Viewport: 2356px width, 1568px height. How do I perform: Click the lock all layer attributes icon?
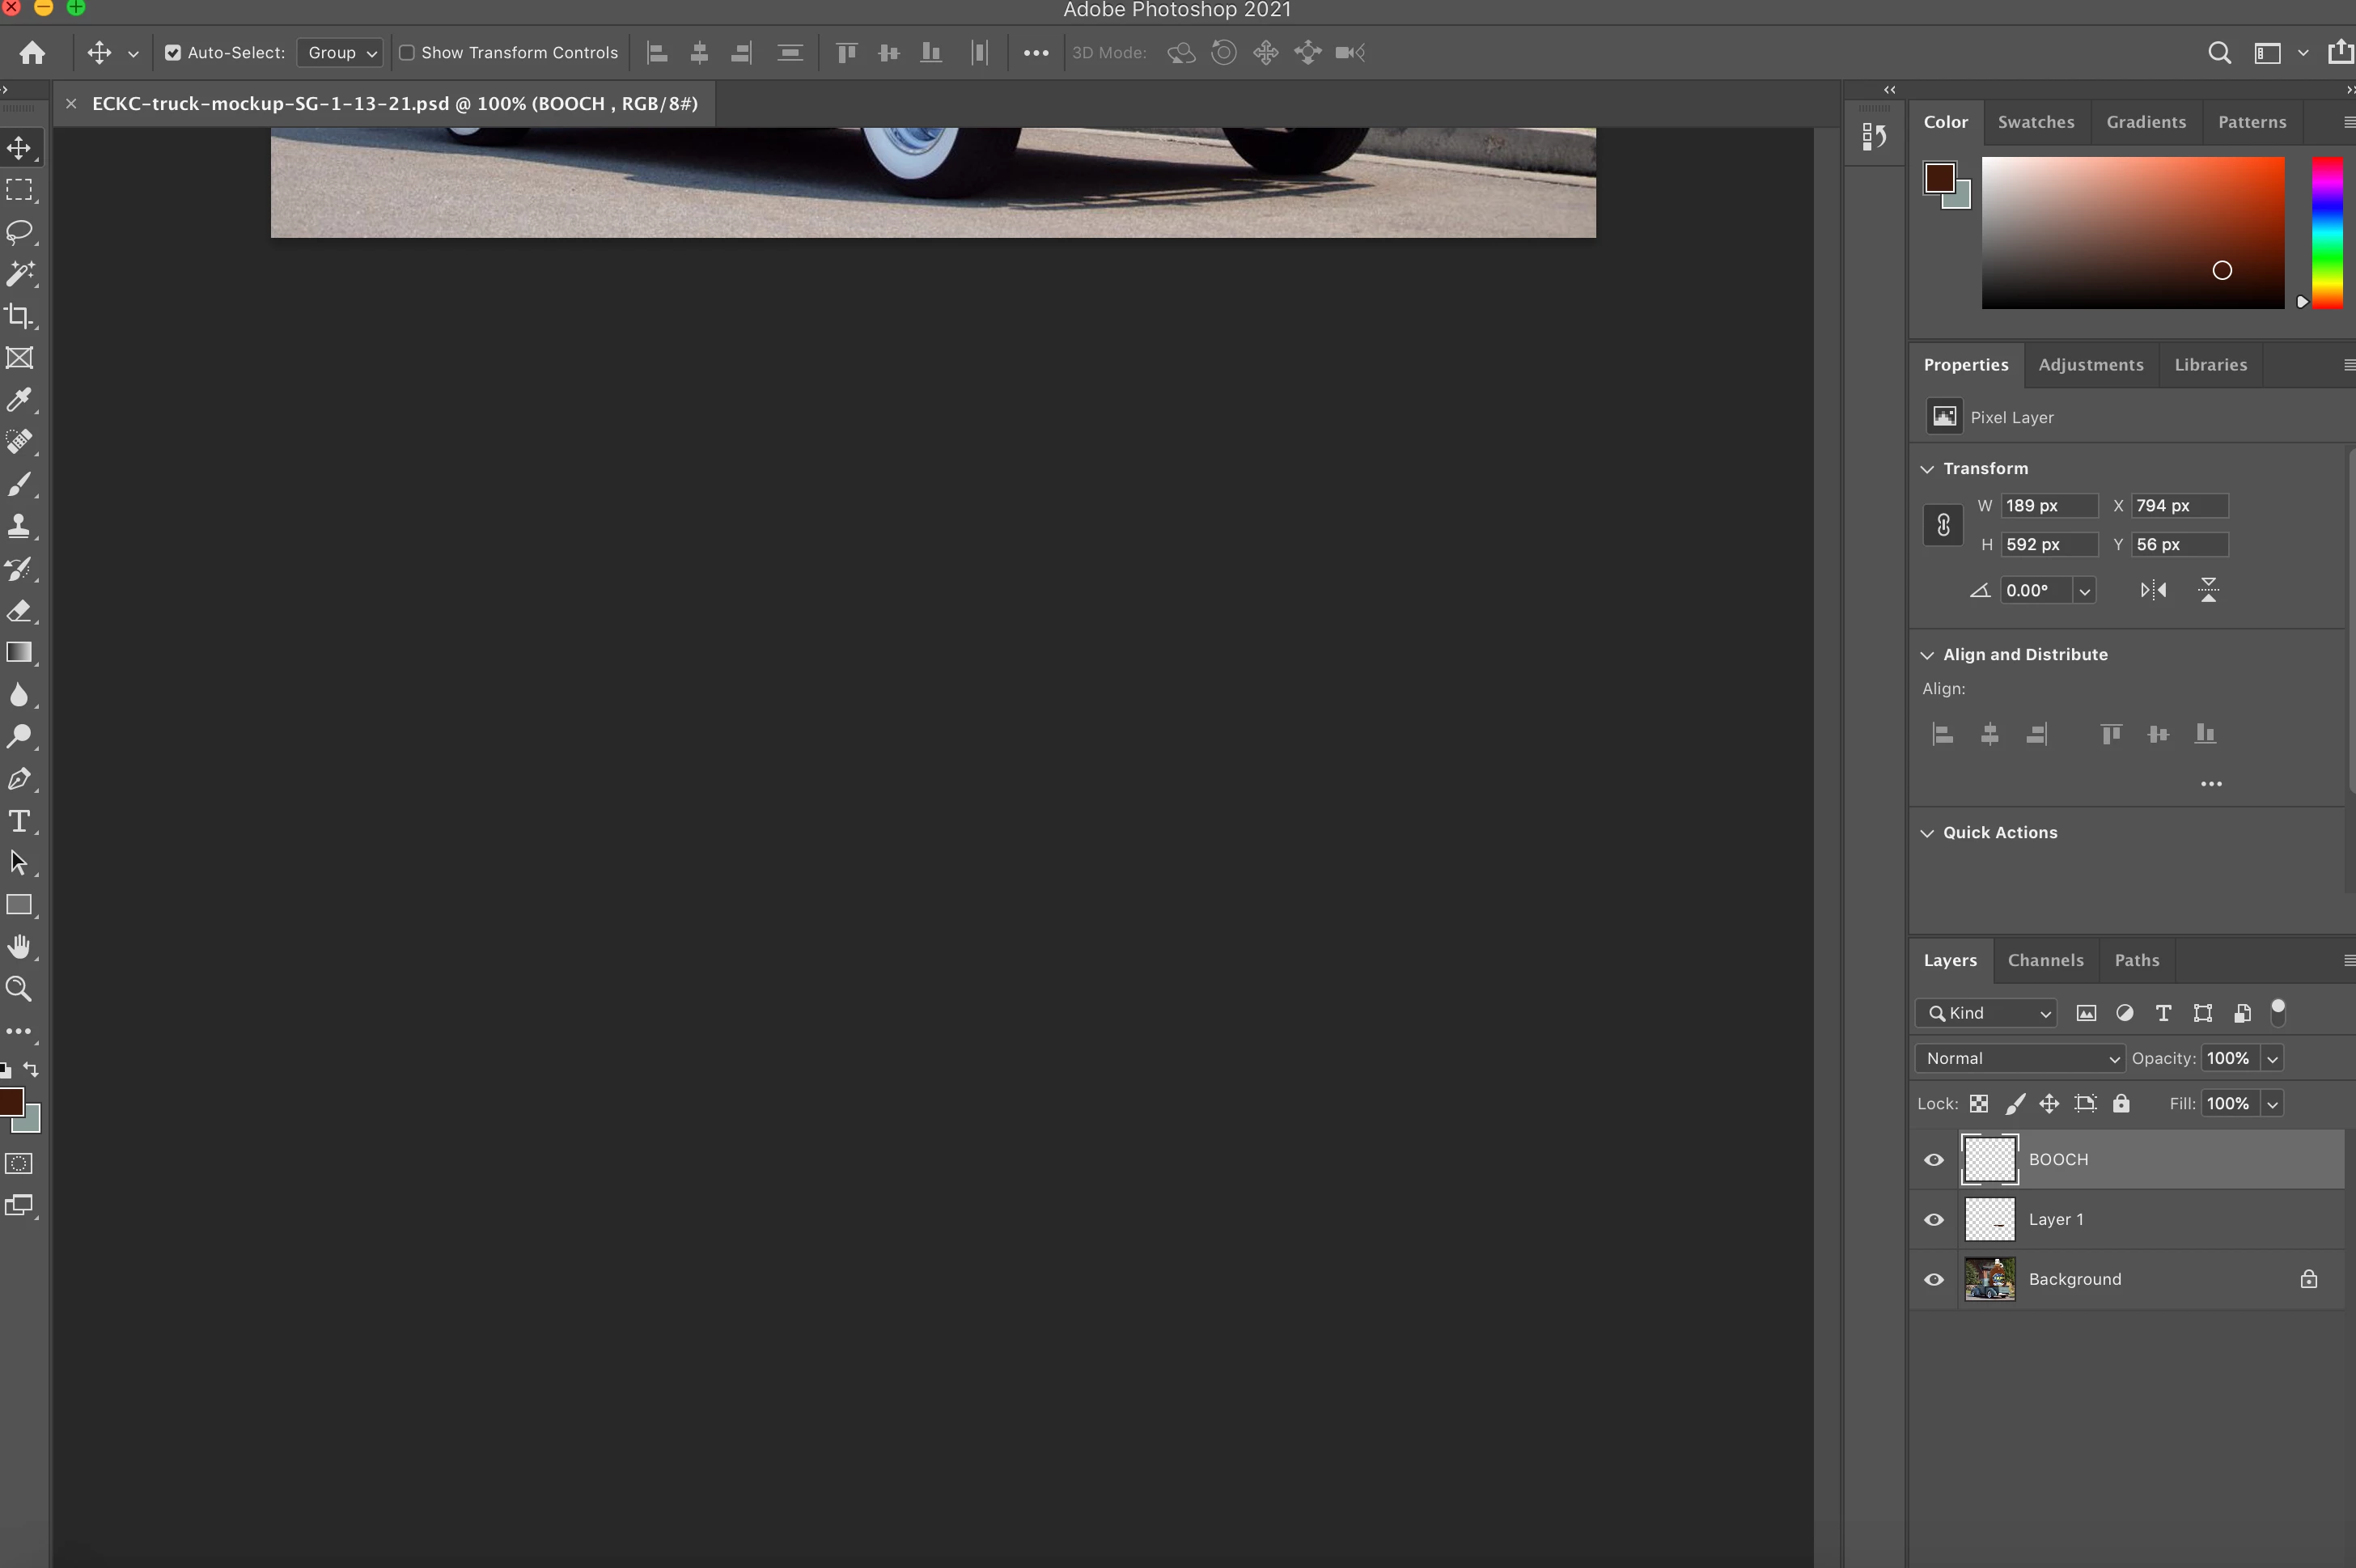tap(2121, 1103)
